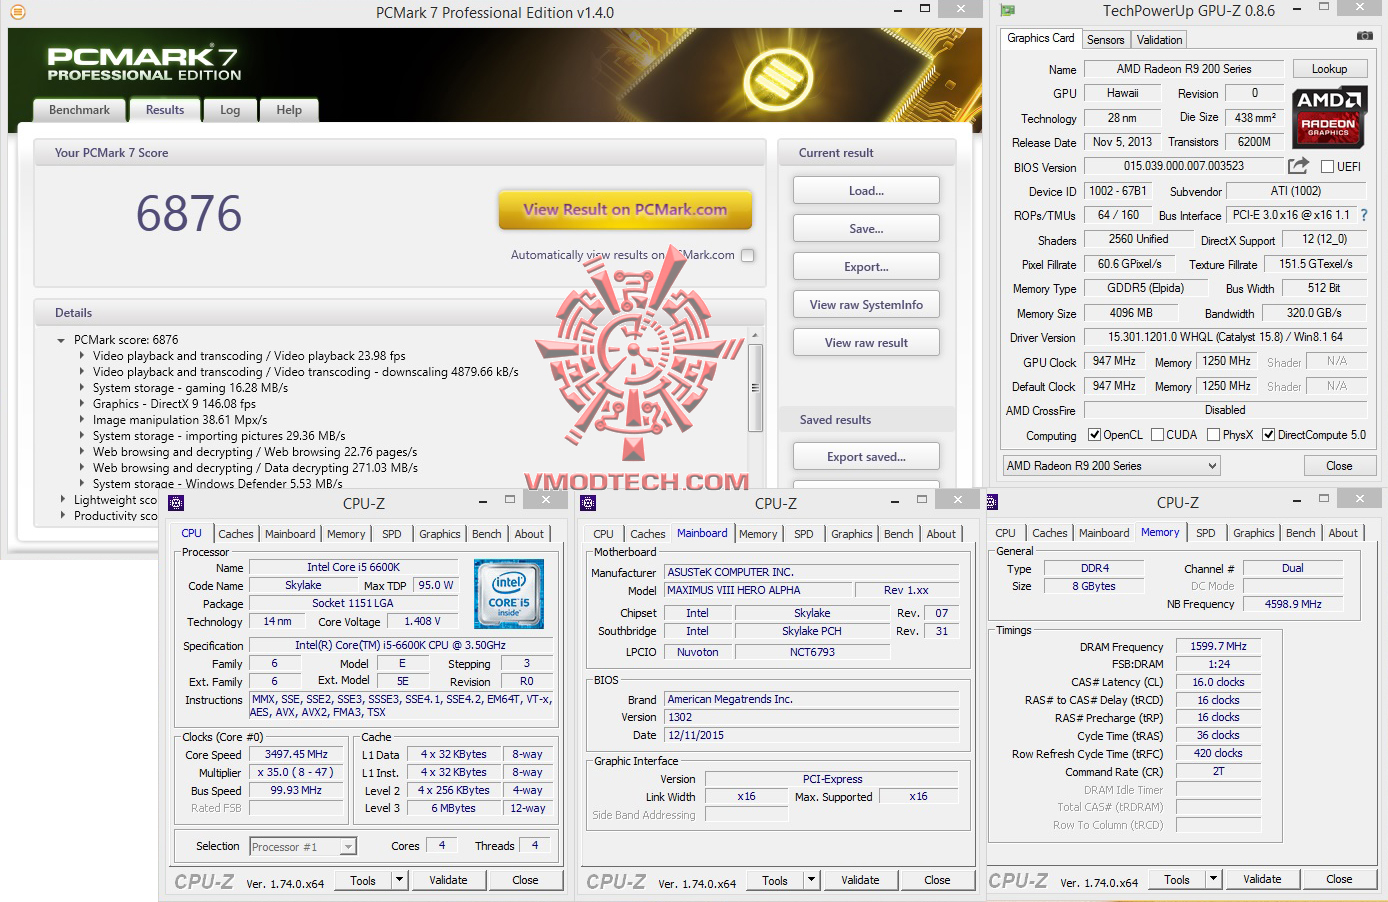The image size is (1388, 902).
Task: Click View Result on PCMark.com button
Action: click(625, 210)
